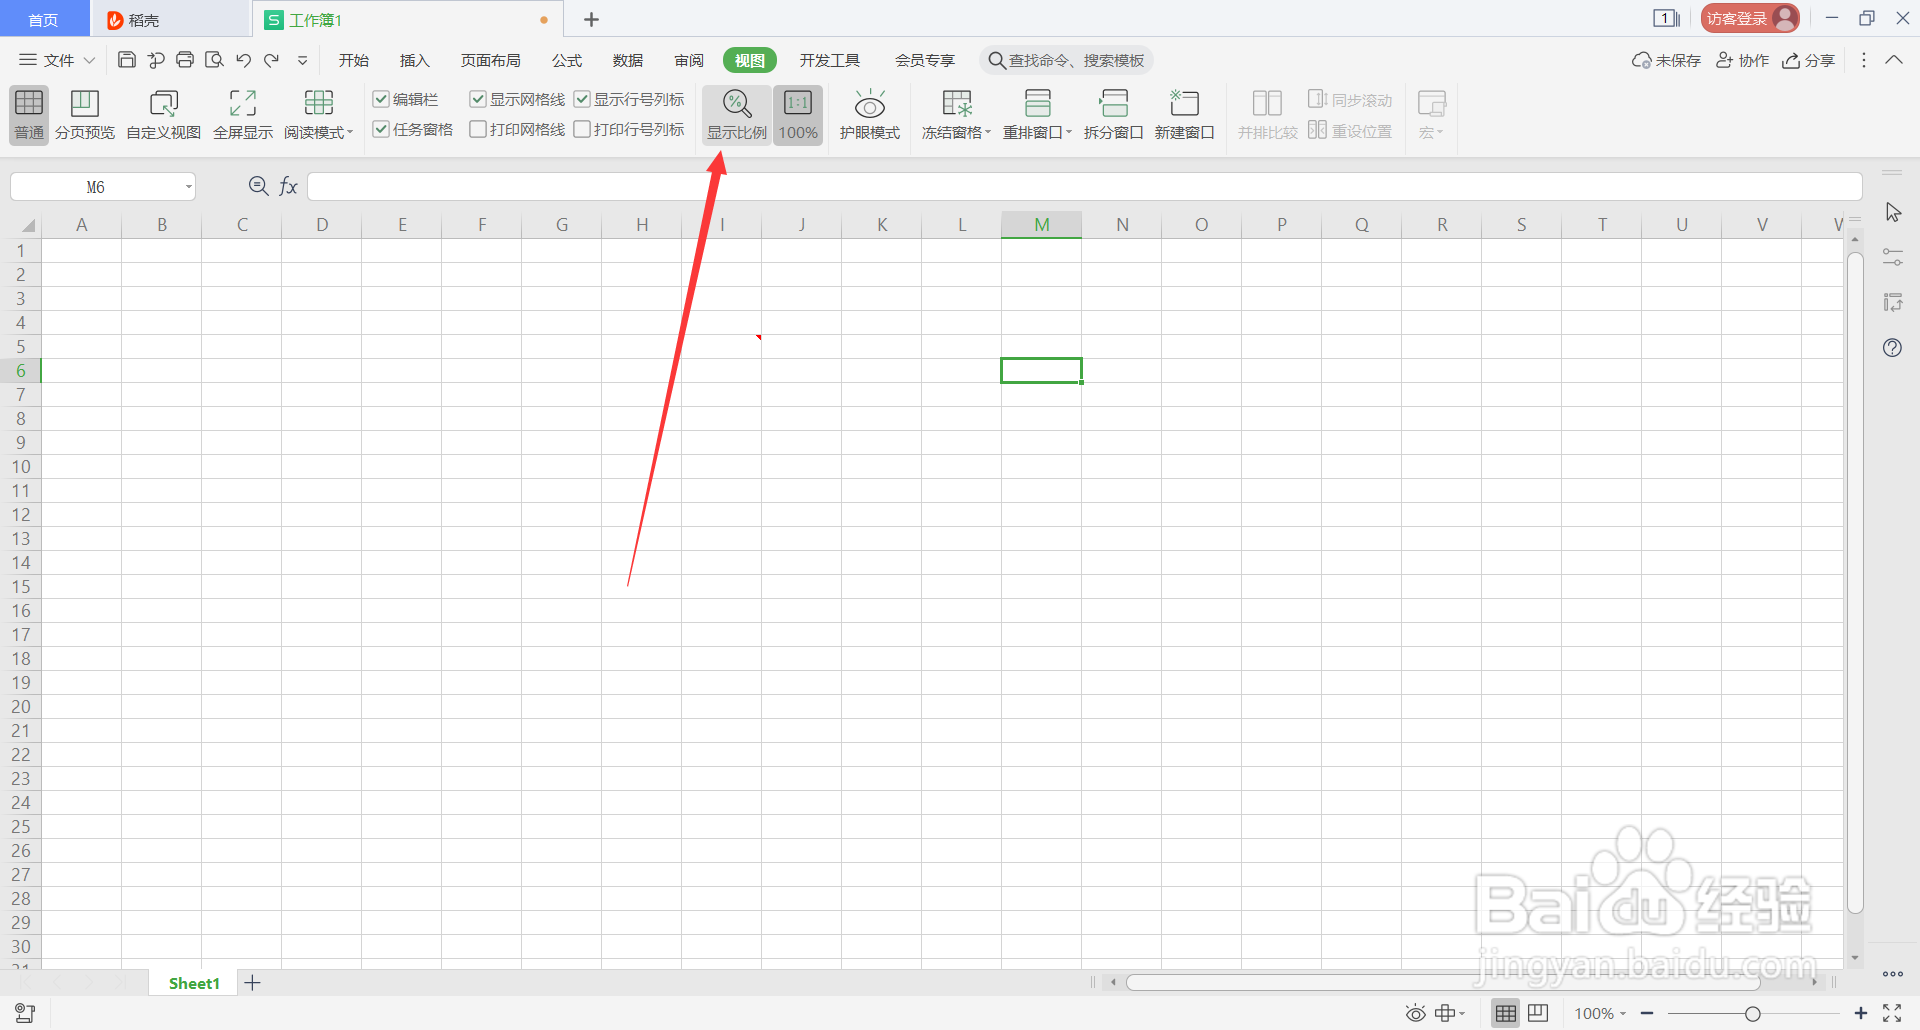Reset zoom with the 100% ribbon button
Viewport: 1920px width, 1030px height.
click(x=798, y=115)
